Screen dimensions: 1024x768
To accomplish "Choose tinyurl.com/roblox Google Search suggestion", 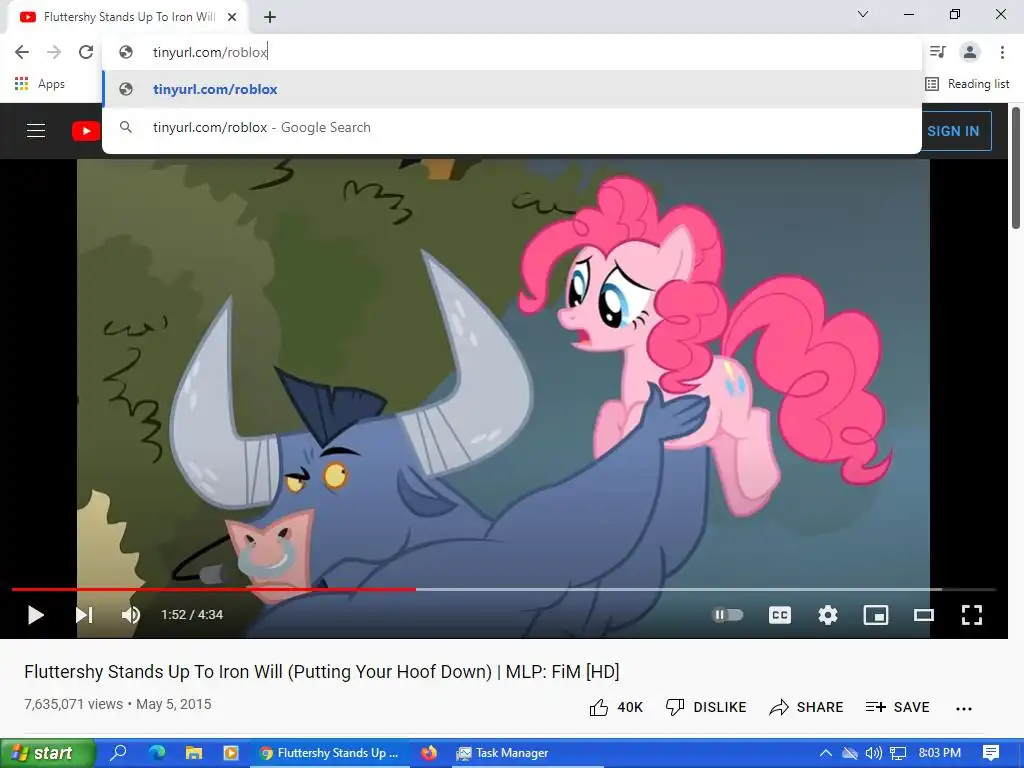I will tap(512, 127).
